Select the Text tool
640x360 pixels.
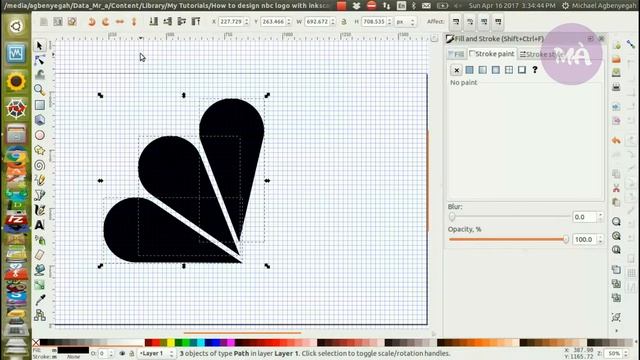coord(40,225)
